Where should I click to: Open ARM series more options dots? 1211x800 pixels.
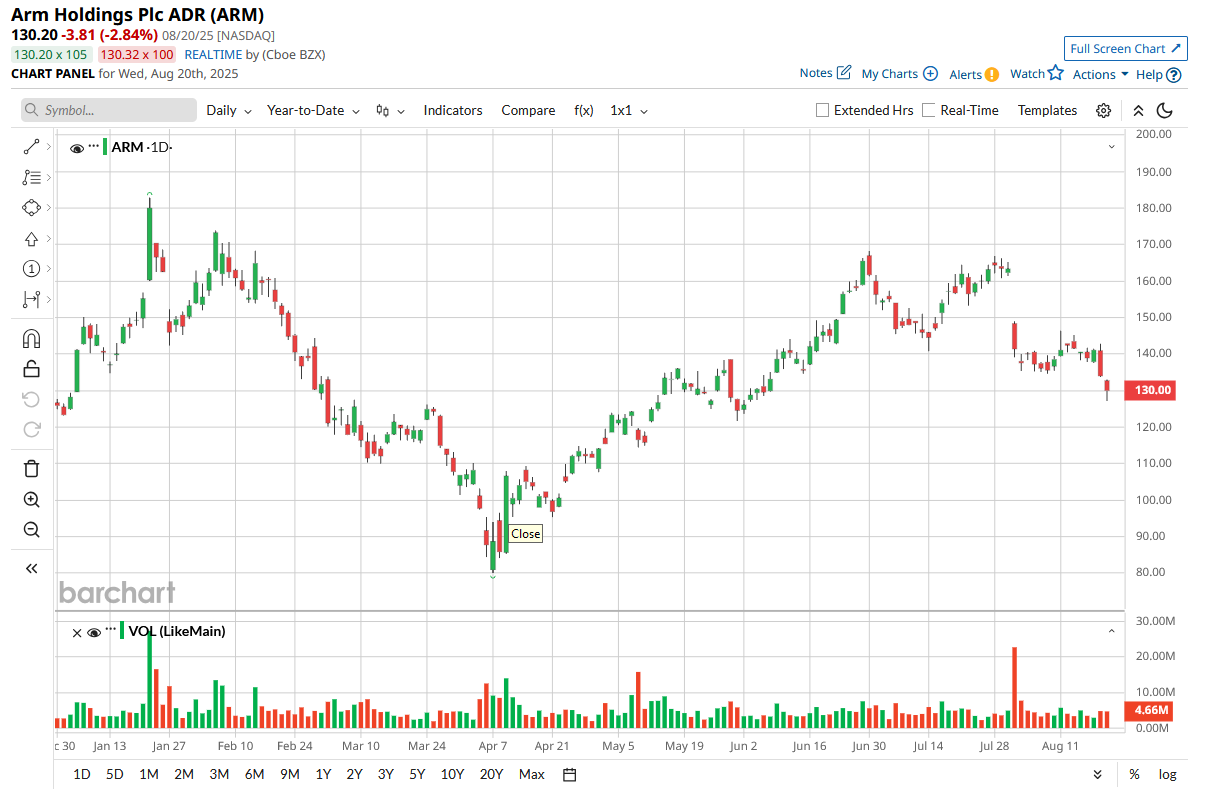point(94,145)
